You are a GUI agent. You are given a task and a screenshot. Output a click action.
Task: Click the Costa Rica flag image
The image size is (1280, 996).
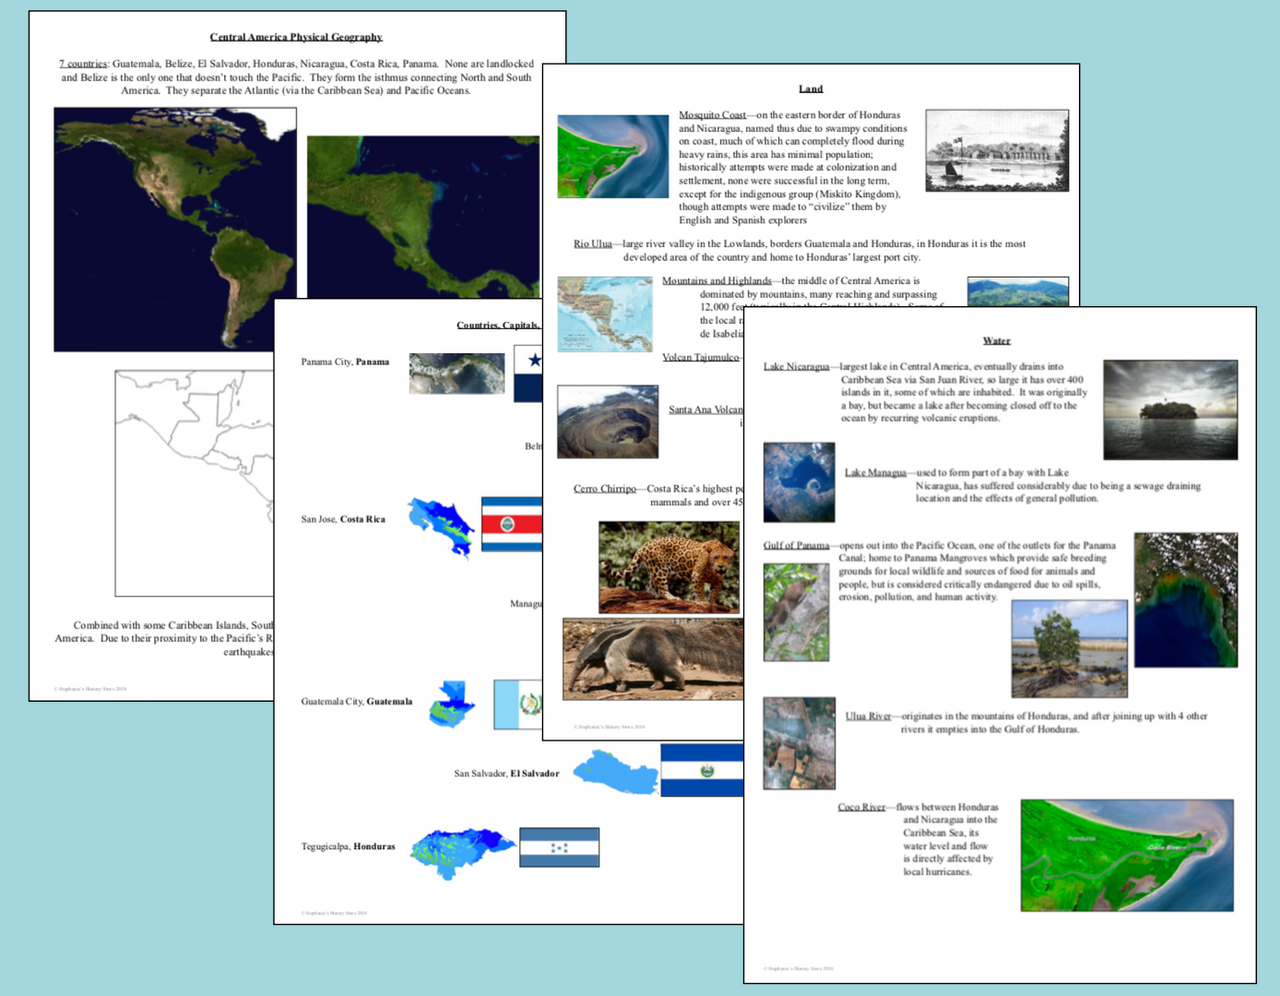(x=511, y=523)
